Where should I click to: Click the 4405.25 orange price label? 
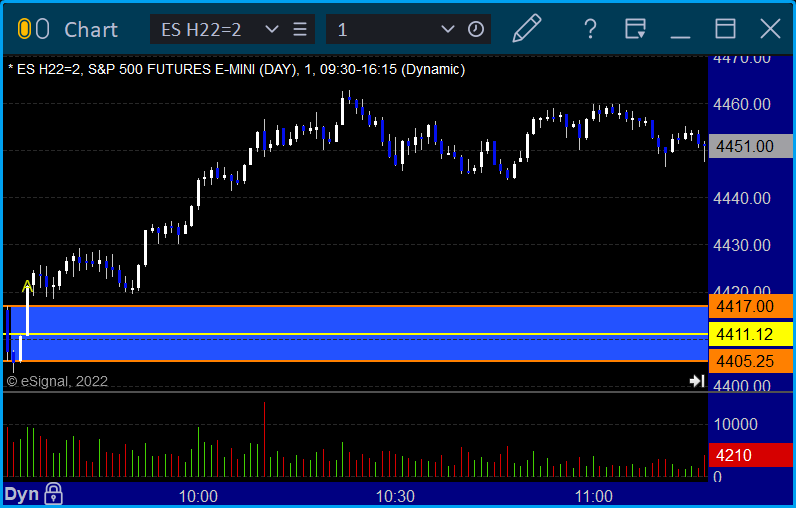[751, 361]
